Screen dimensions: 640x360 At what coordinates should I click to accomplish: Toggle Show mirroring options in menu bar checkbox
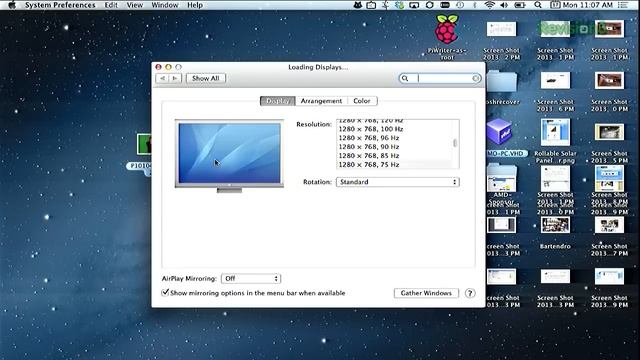coord(165,293)
